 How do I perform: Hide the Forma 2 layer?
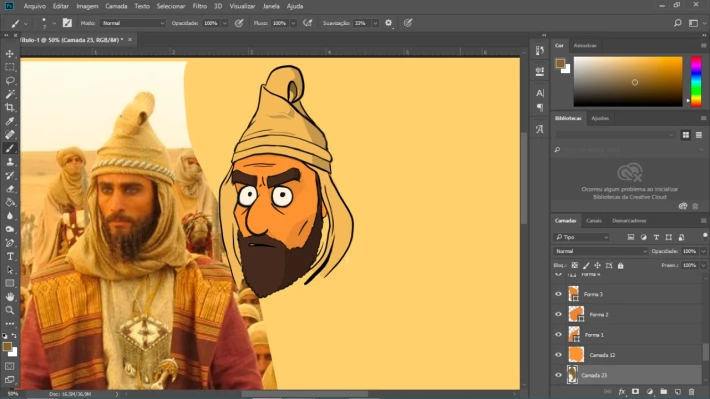(x=558, y=314)
